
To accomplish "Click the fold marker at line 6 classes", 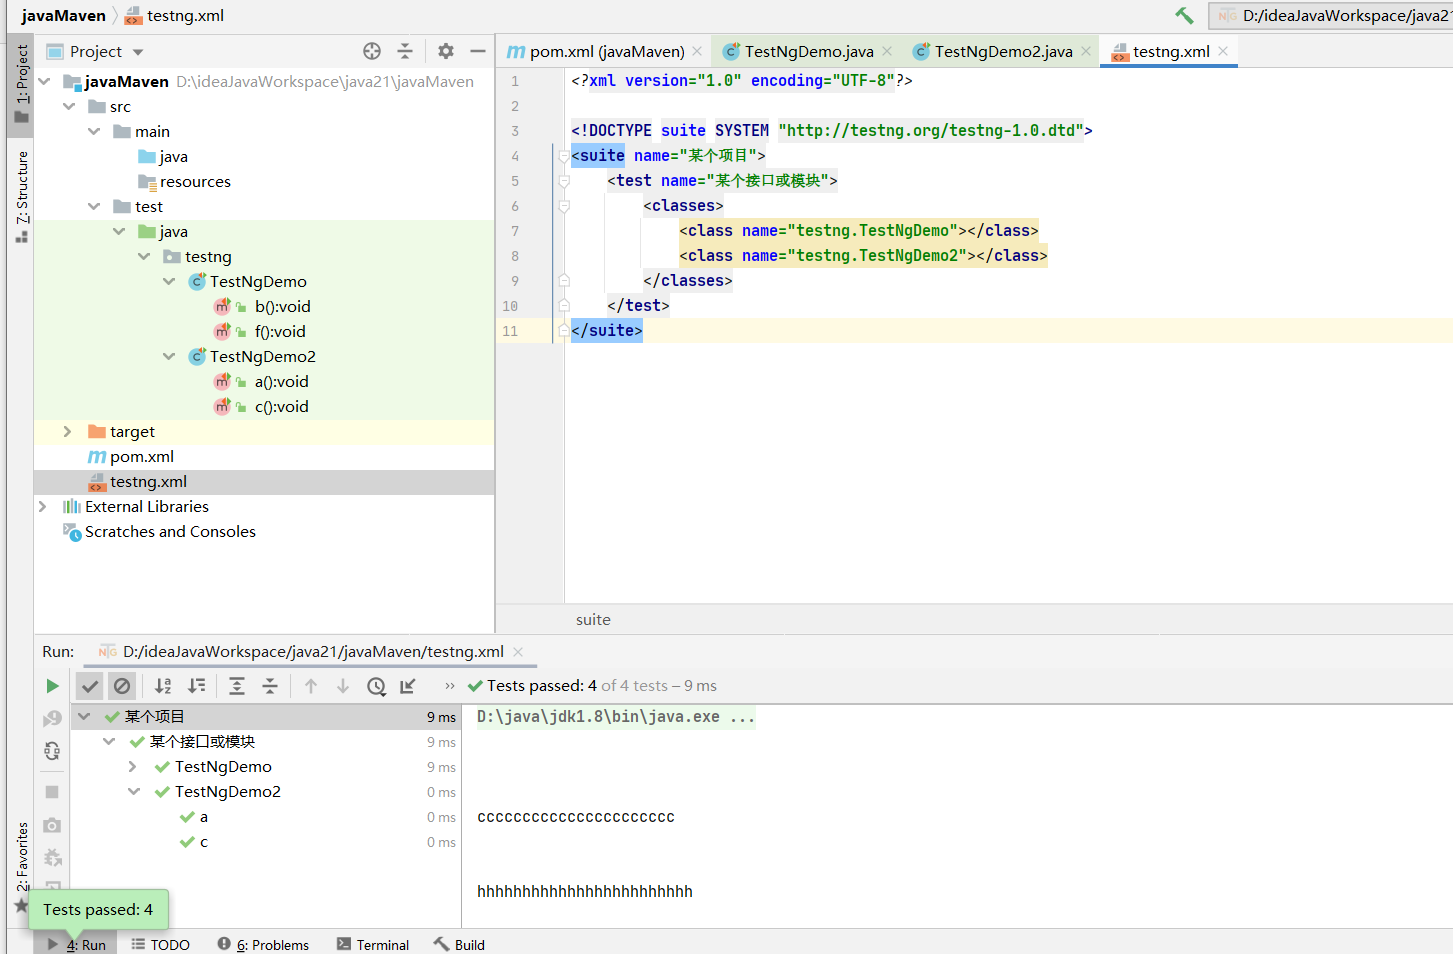I will [x=564, y=206].
